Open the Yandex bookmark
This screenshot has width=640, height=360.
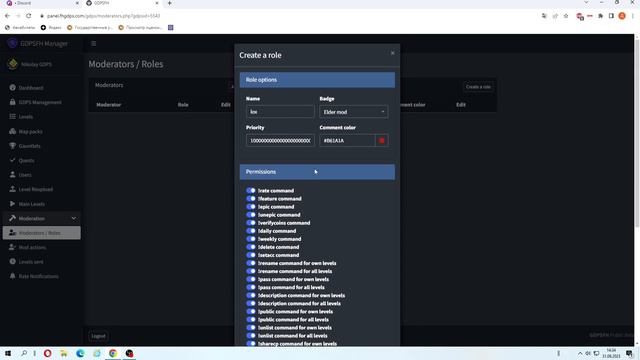coord(51,28)
